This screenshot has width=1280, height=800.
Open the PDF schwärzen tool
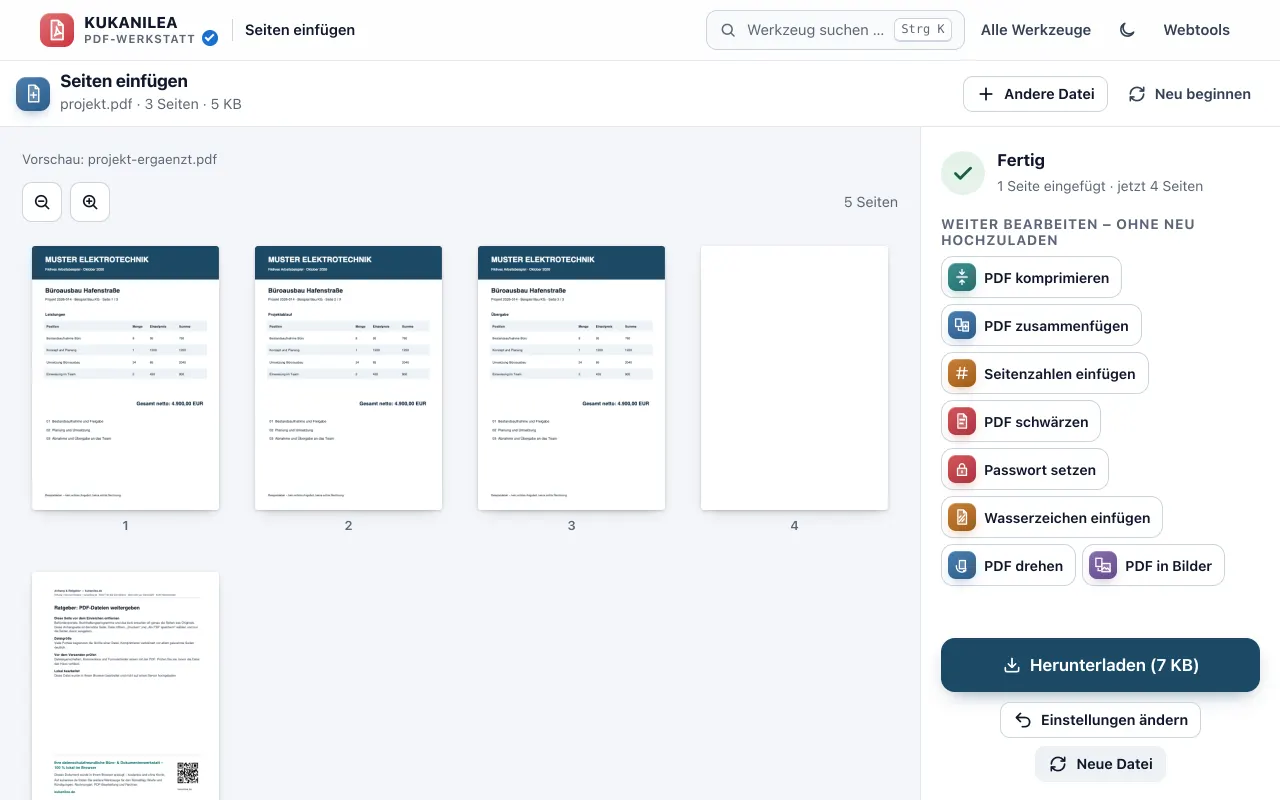(1021, 422)
